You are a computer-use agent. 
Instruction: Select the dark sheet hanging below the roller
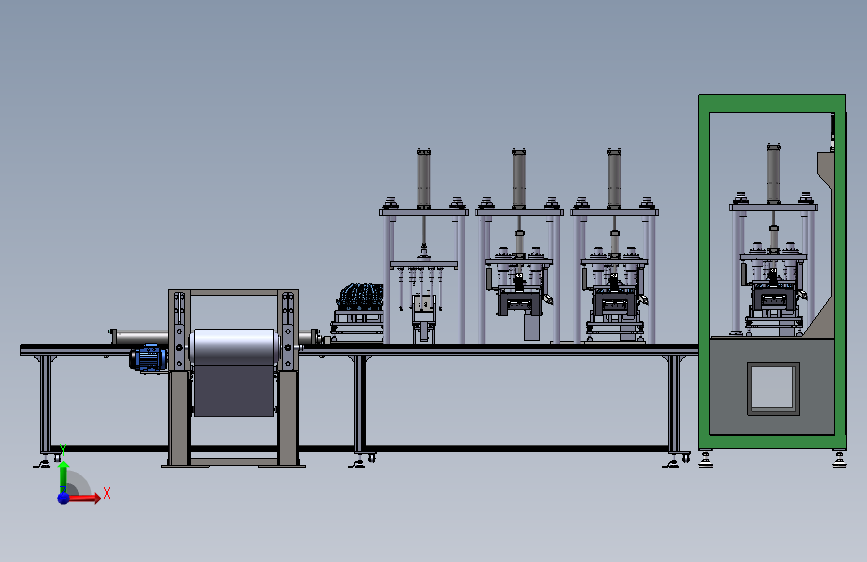tap(234, 390)
